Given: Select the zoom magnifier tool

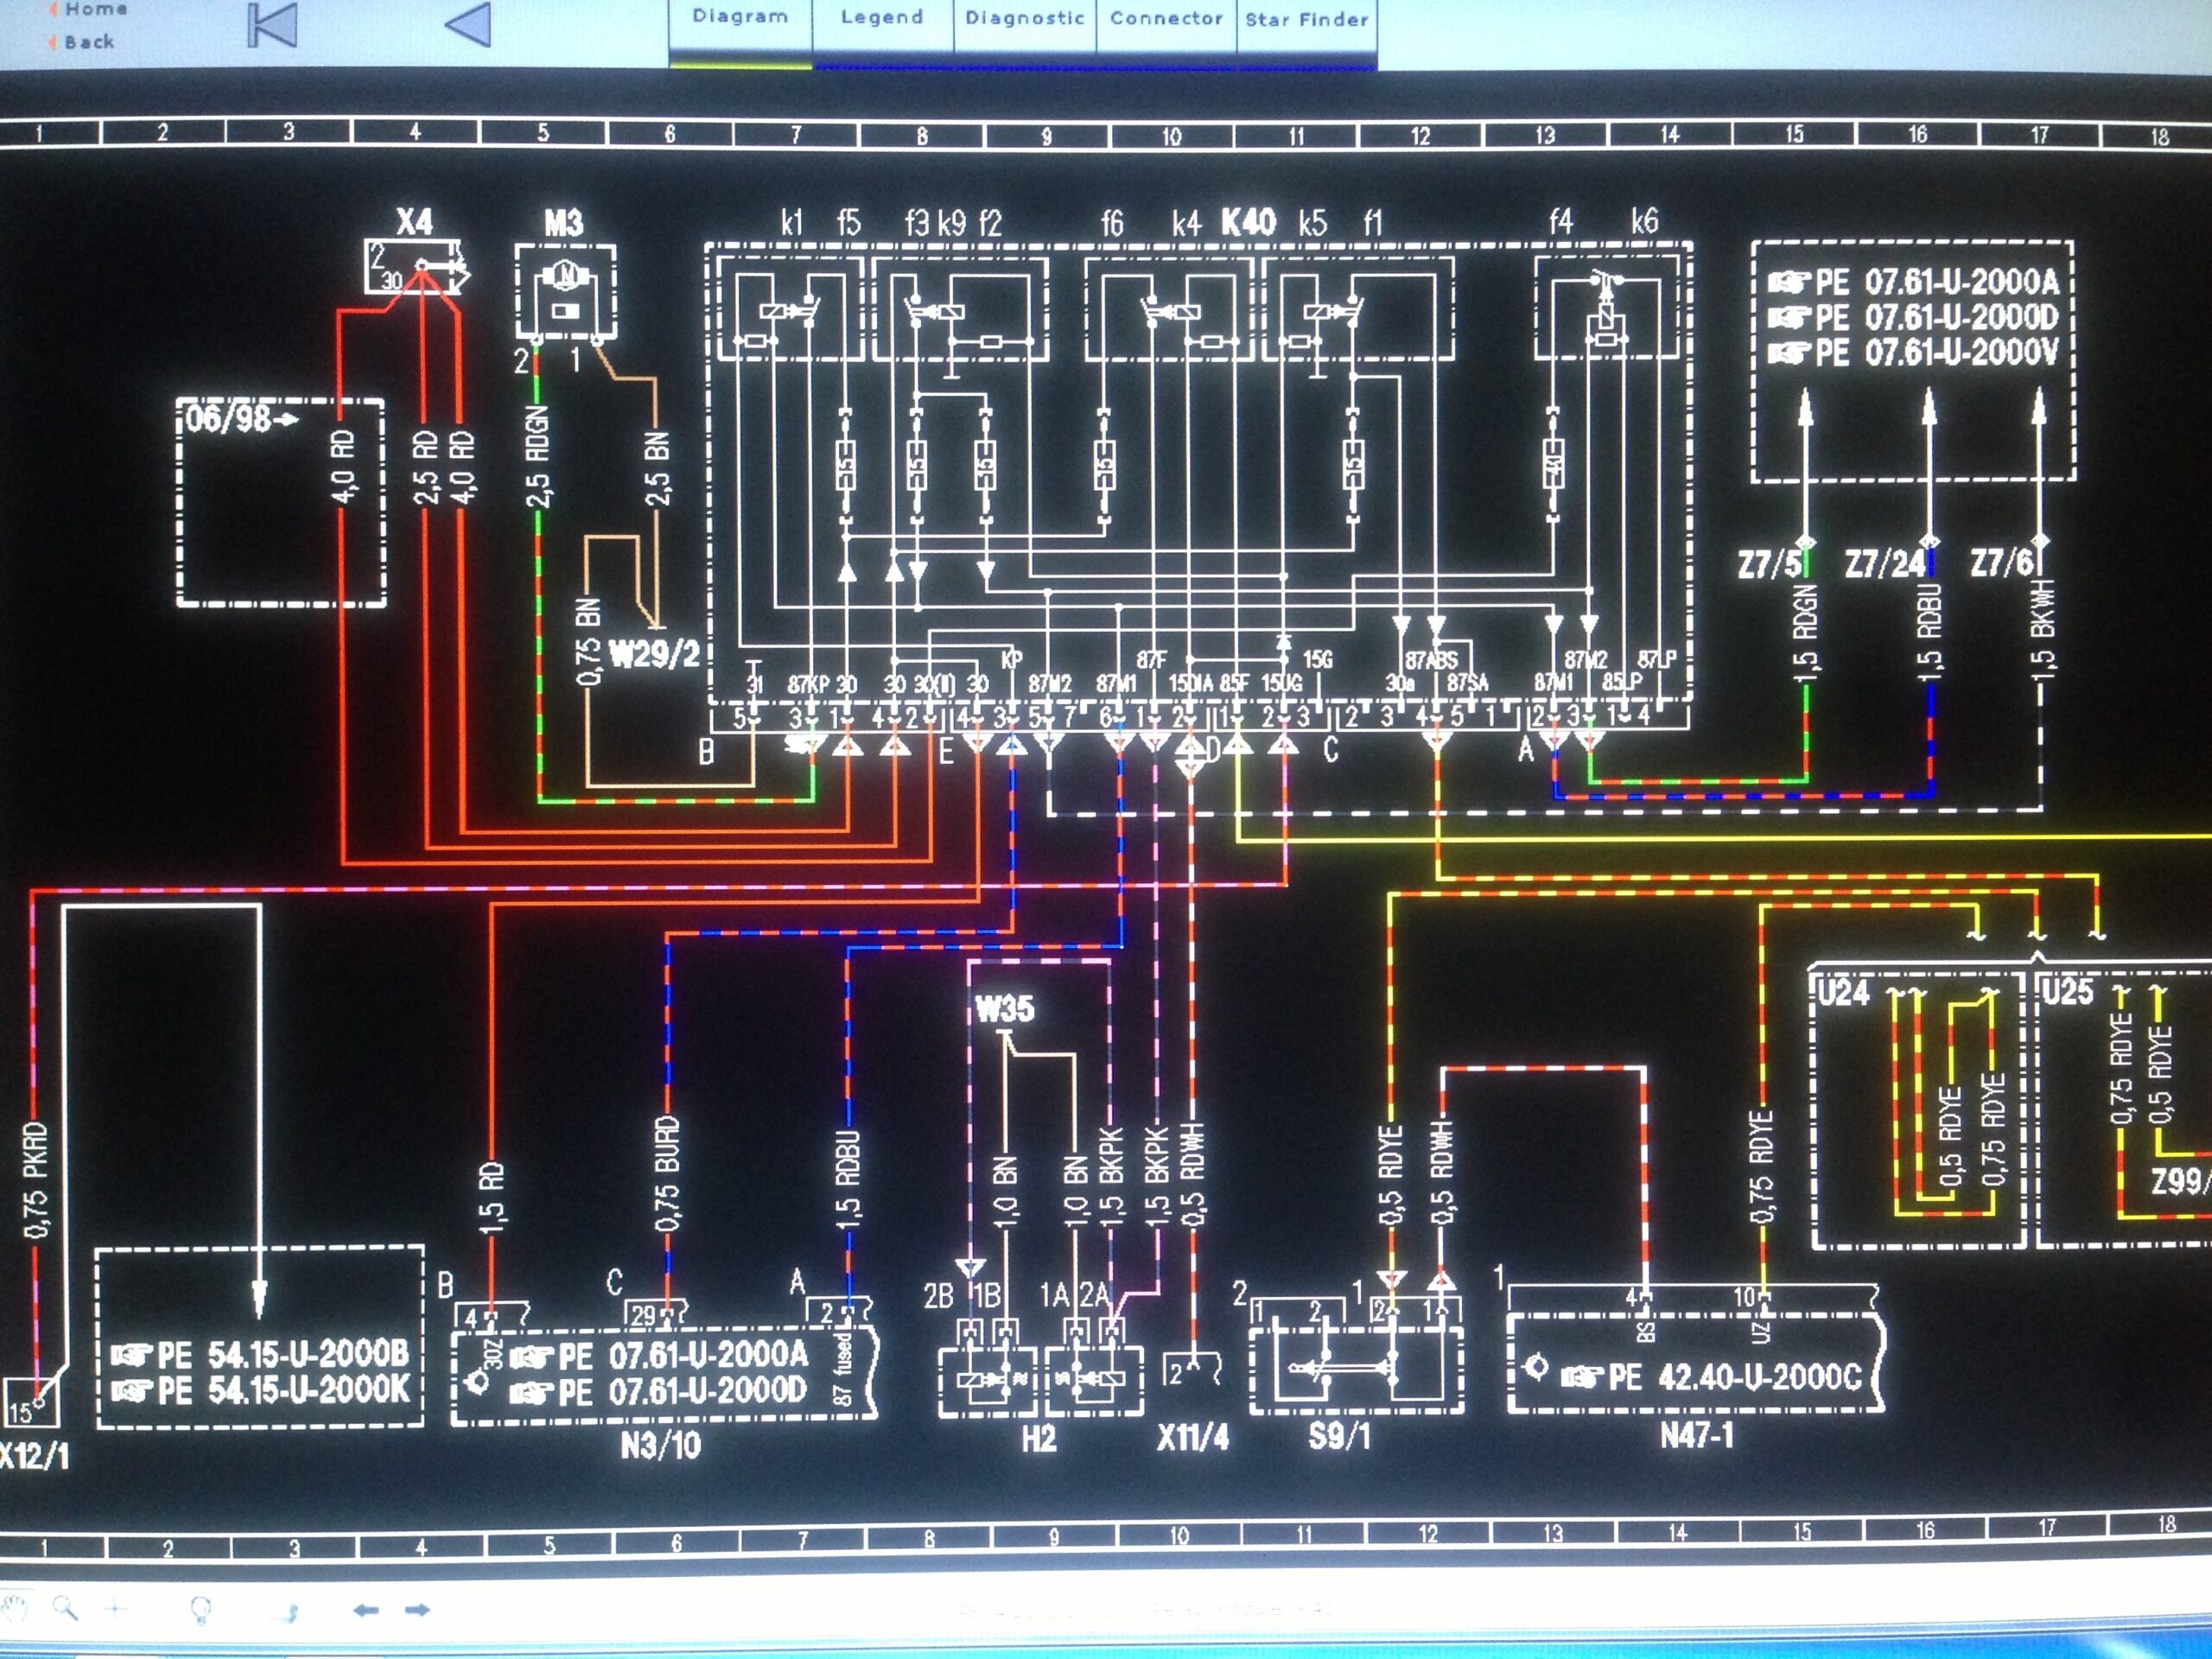Looking at the screenshot, I should tap(63, 1611).
